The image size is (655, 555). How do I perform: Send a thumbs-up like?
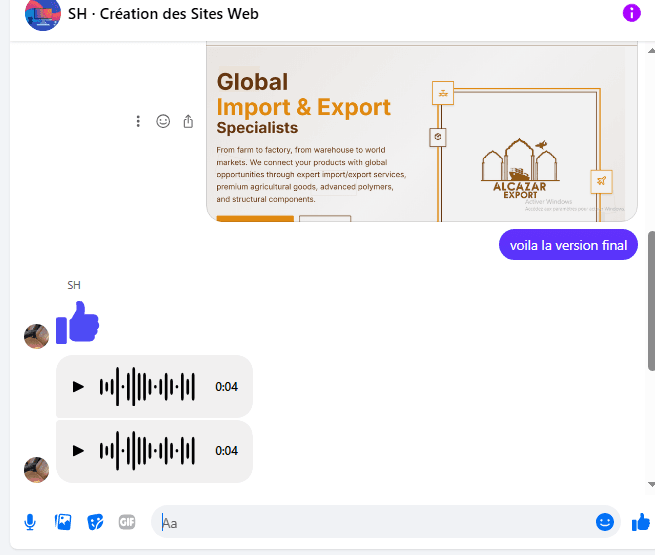[x=640, y=522]
